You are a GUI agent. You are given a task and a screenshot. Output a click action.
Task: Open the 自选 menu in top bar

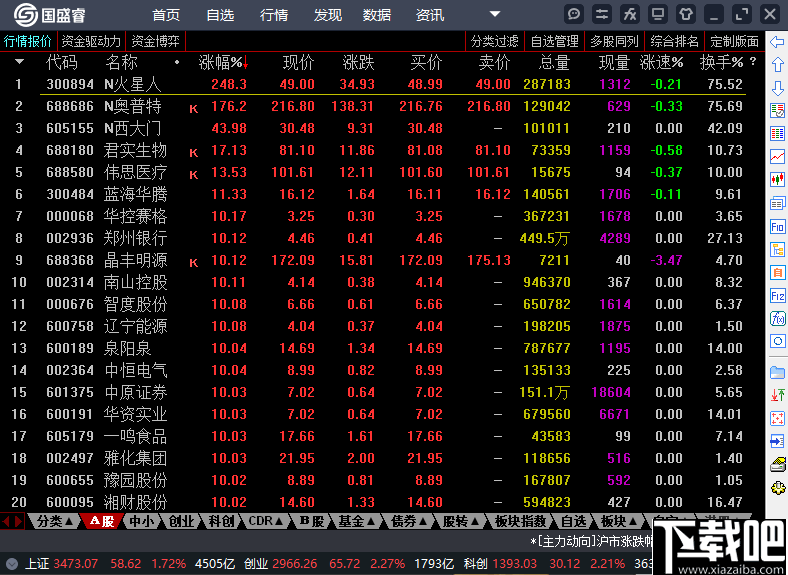[220, 15]
